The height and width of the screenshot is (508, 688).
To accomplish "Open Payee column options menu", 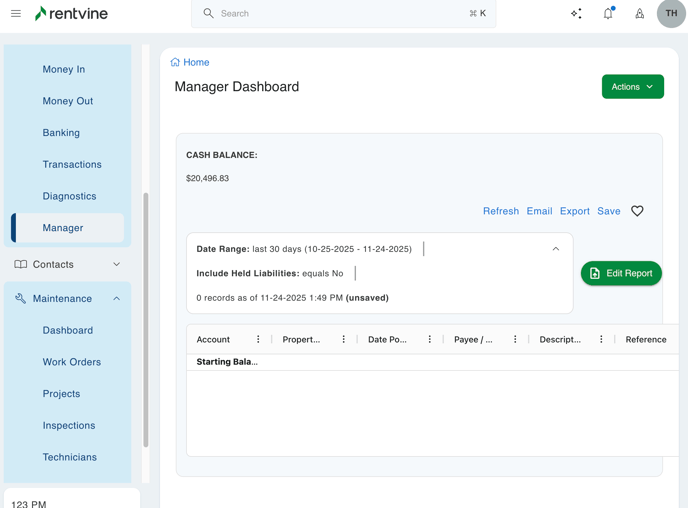I will coord(515,340).
